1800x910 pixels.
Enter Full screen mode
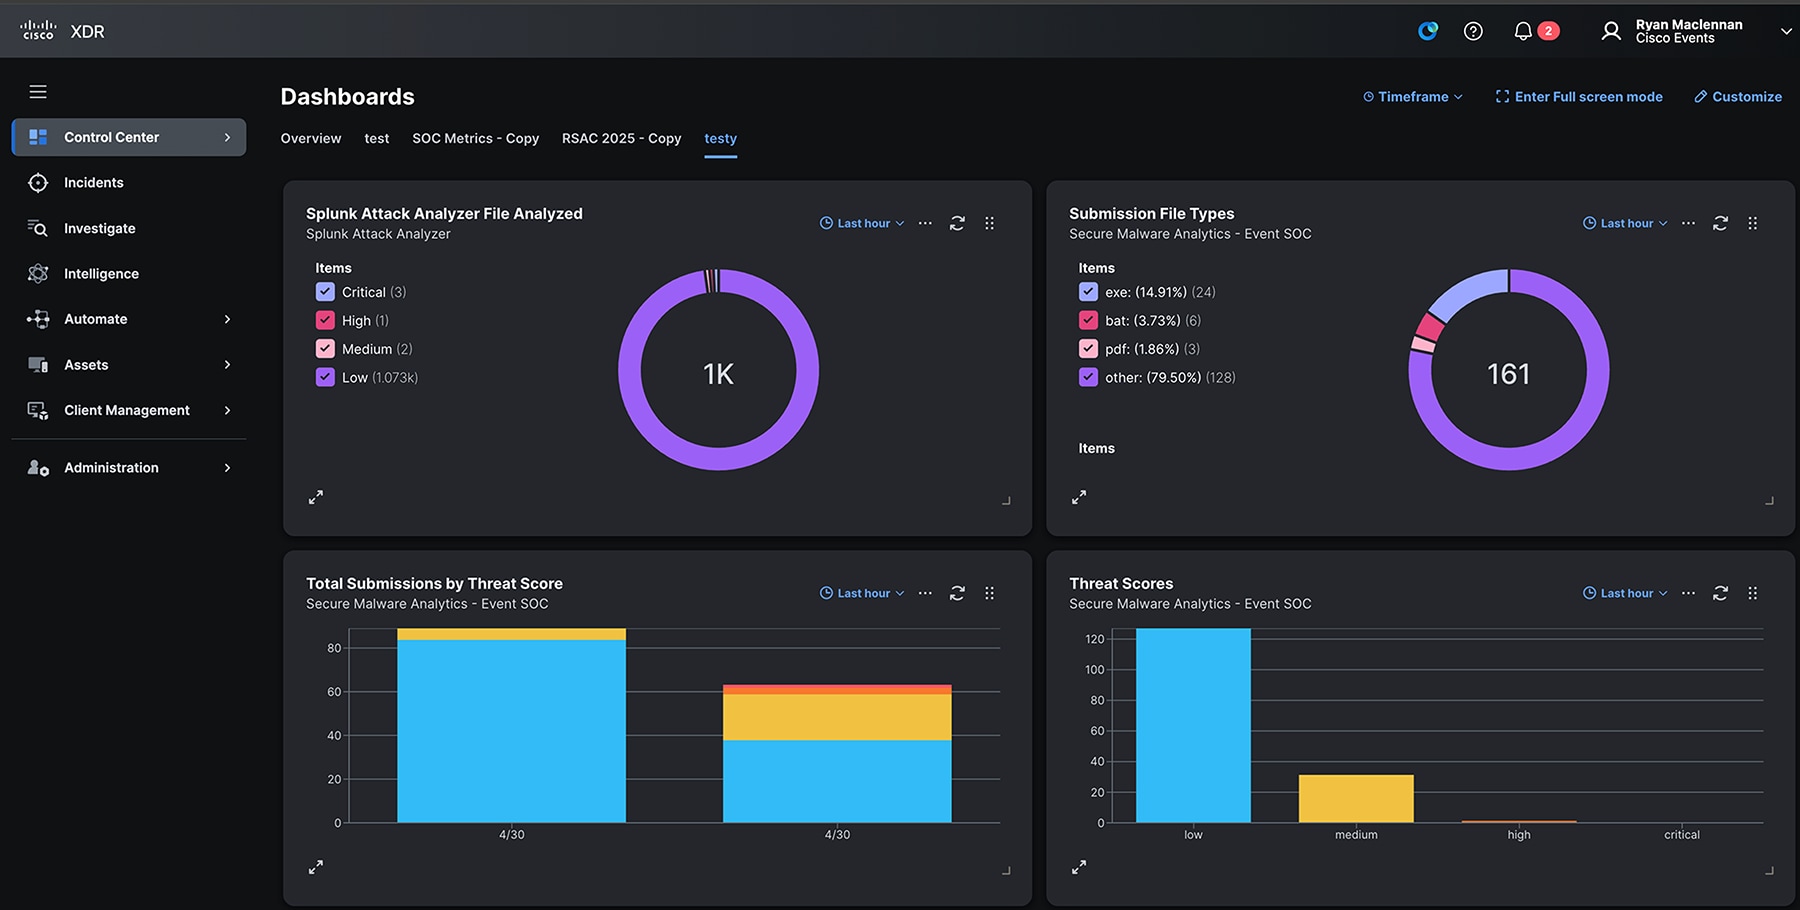(1579, 97)
